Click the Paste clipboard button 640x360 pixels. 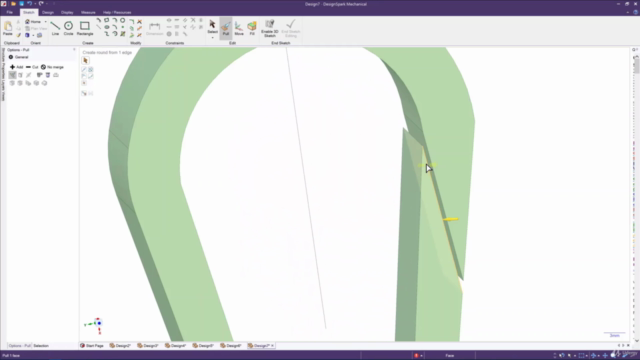[8, 28]
